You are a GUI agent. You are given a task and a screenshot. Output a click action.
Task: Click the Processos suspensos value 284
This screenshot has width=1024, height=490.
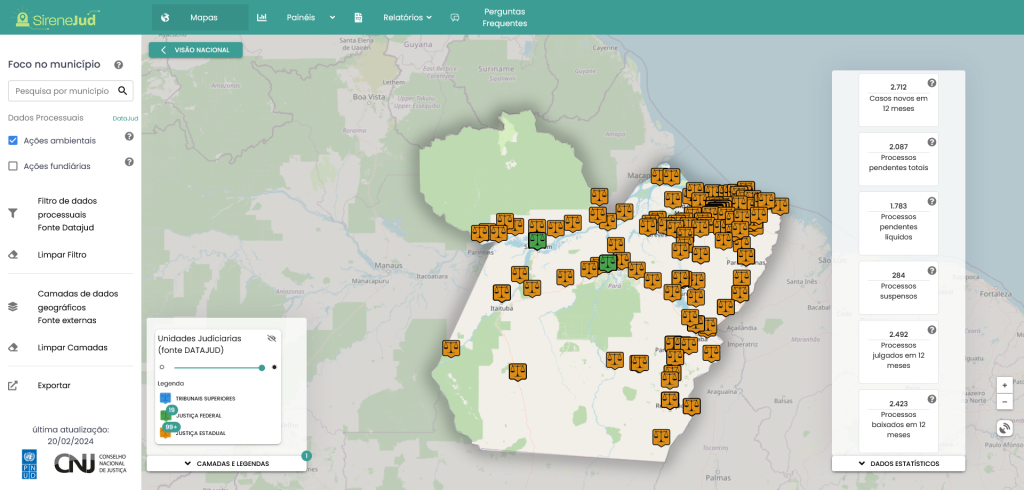point(899,275)
